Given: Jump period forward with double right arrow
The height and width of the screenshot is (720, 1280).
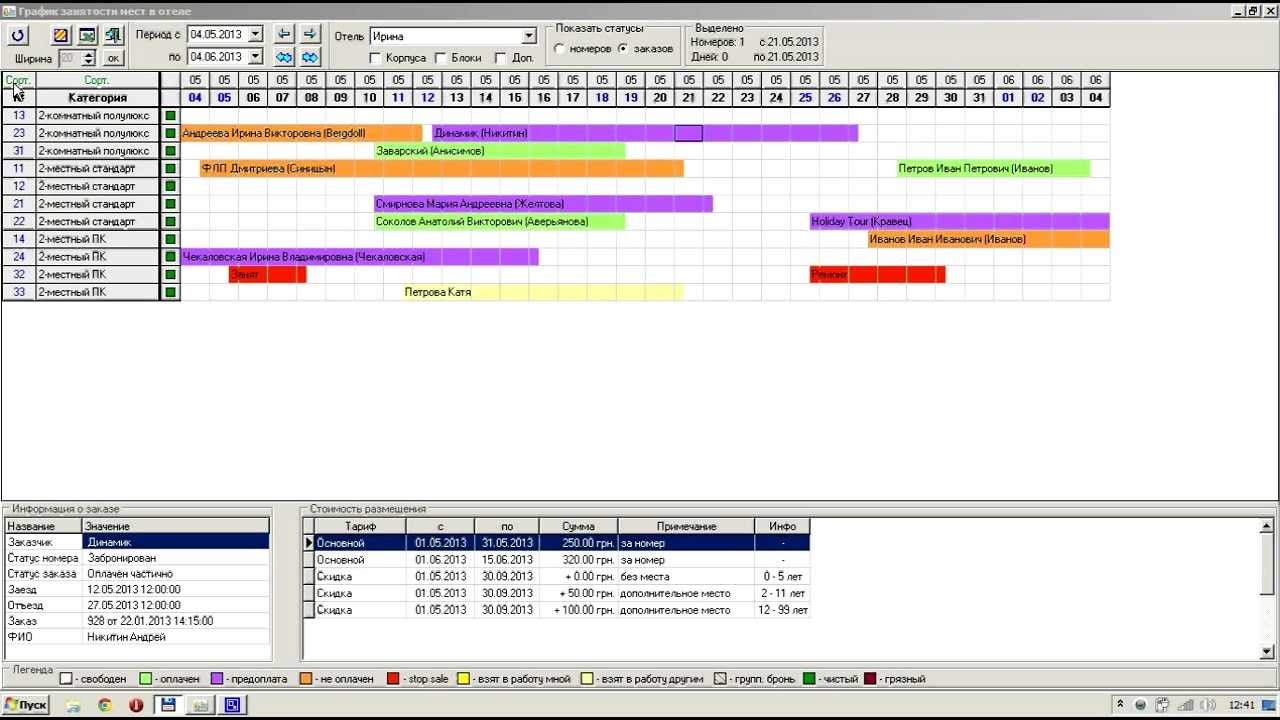Looking at the screenshot, I should click(x=310, y=57).
